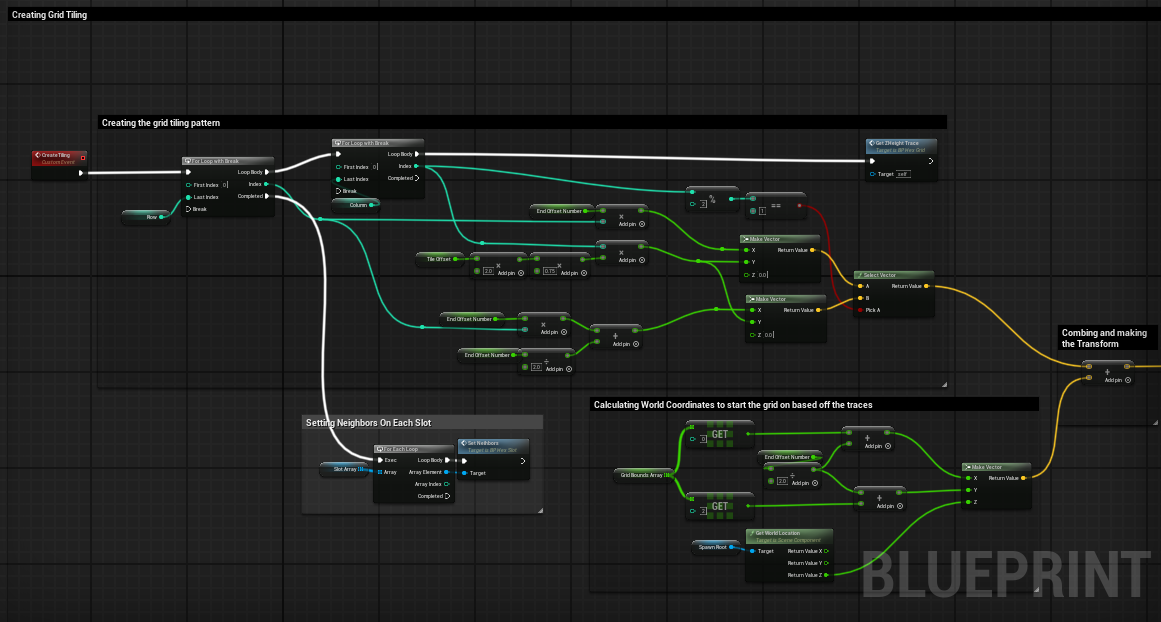Click the self Target field on Get ZHeight Trace
Viewport: 1161px width, 622px height.
click(x=901, y=174)
